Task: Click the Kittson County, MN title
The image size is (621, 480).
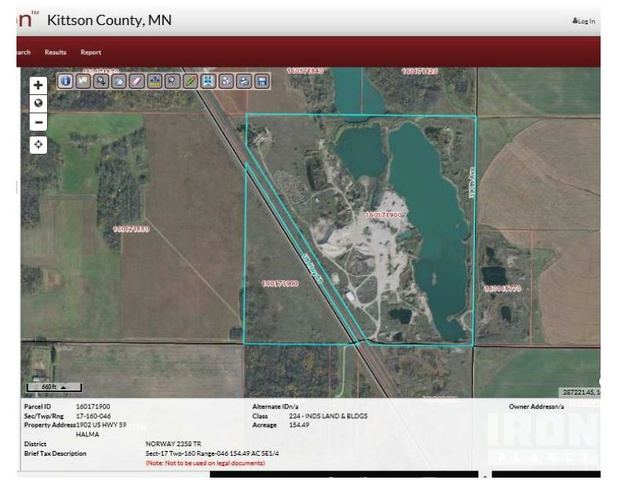Action: pyautogui.click(x=109, y=20)
